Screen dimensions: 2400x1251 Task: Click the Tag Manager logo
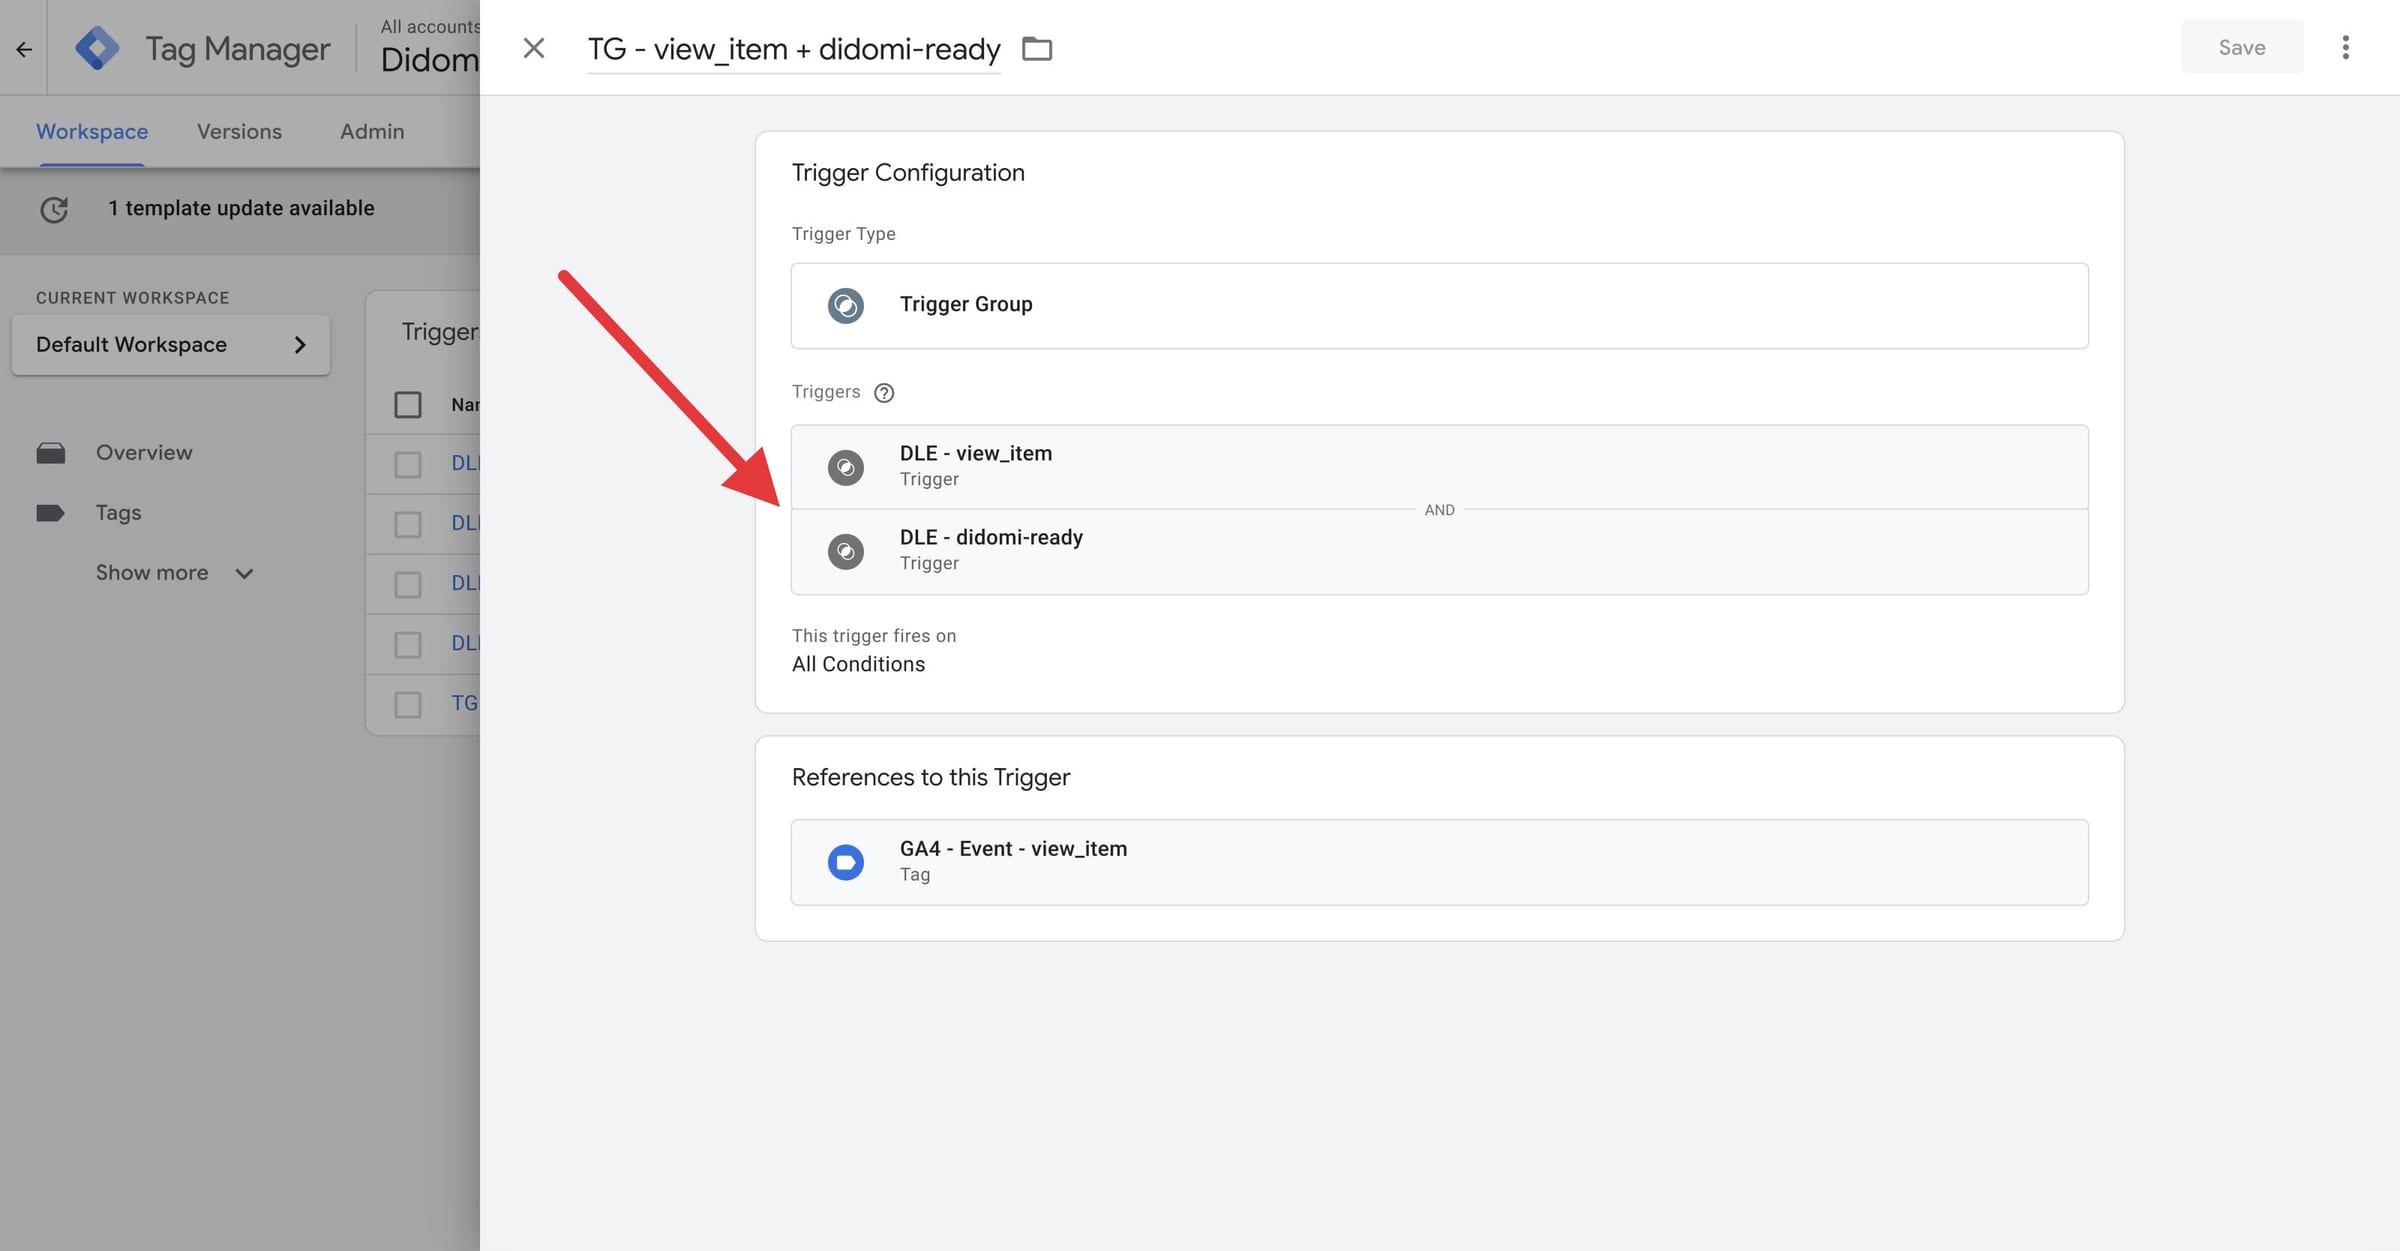click(97, 48)
